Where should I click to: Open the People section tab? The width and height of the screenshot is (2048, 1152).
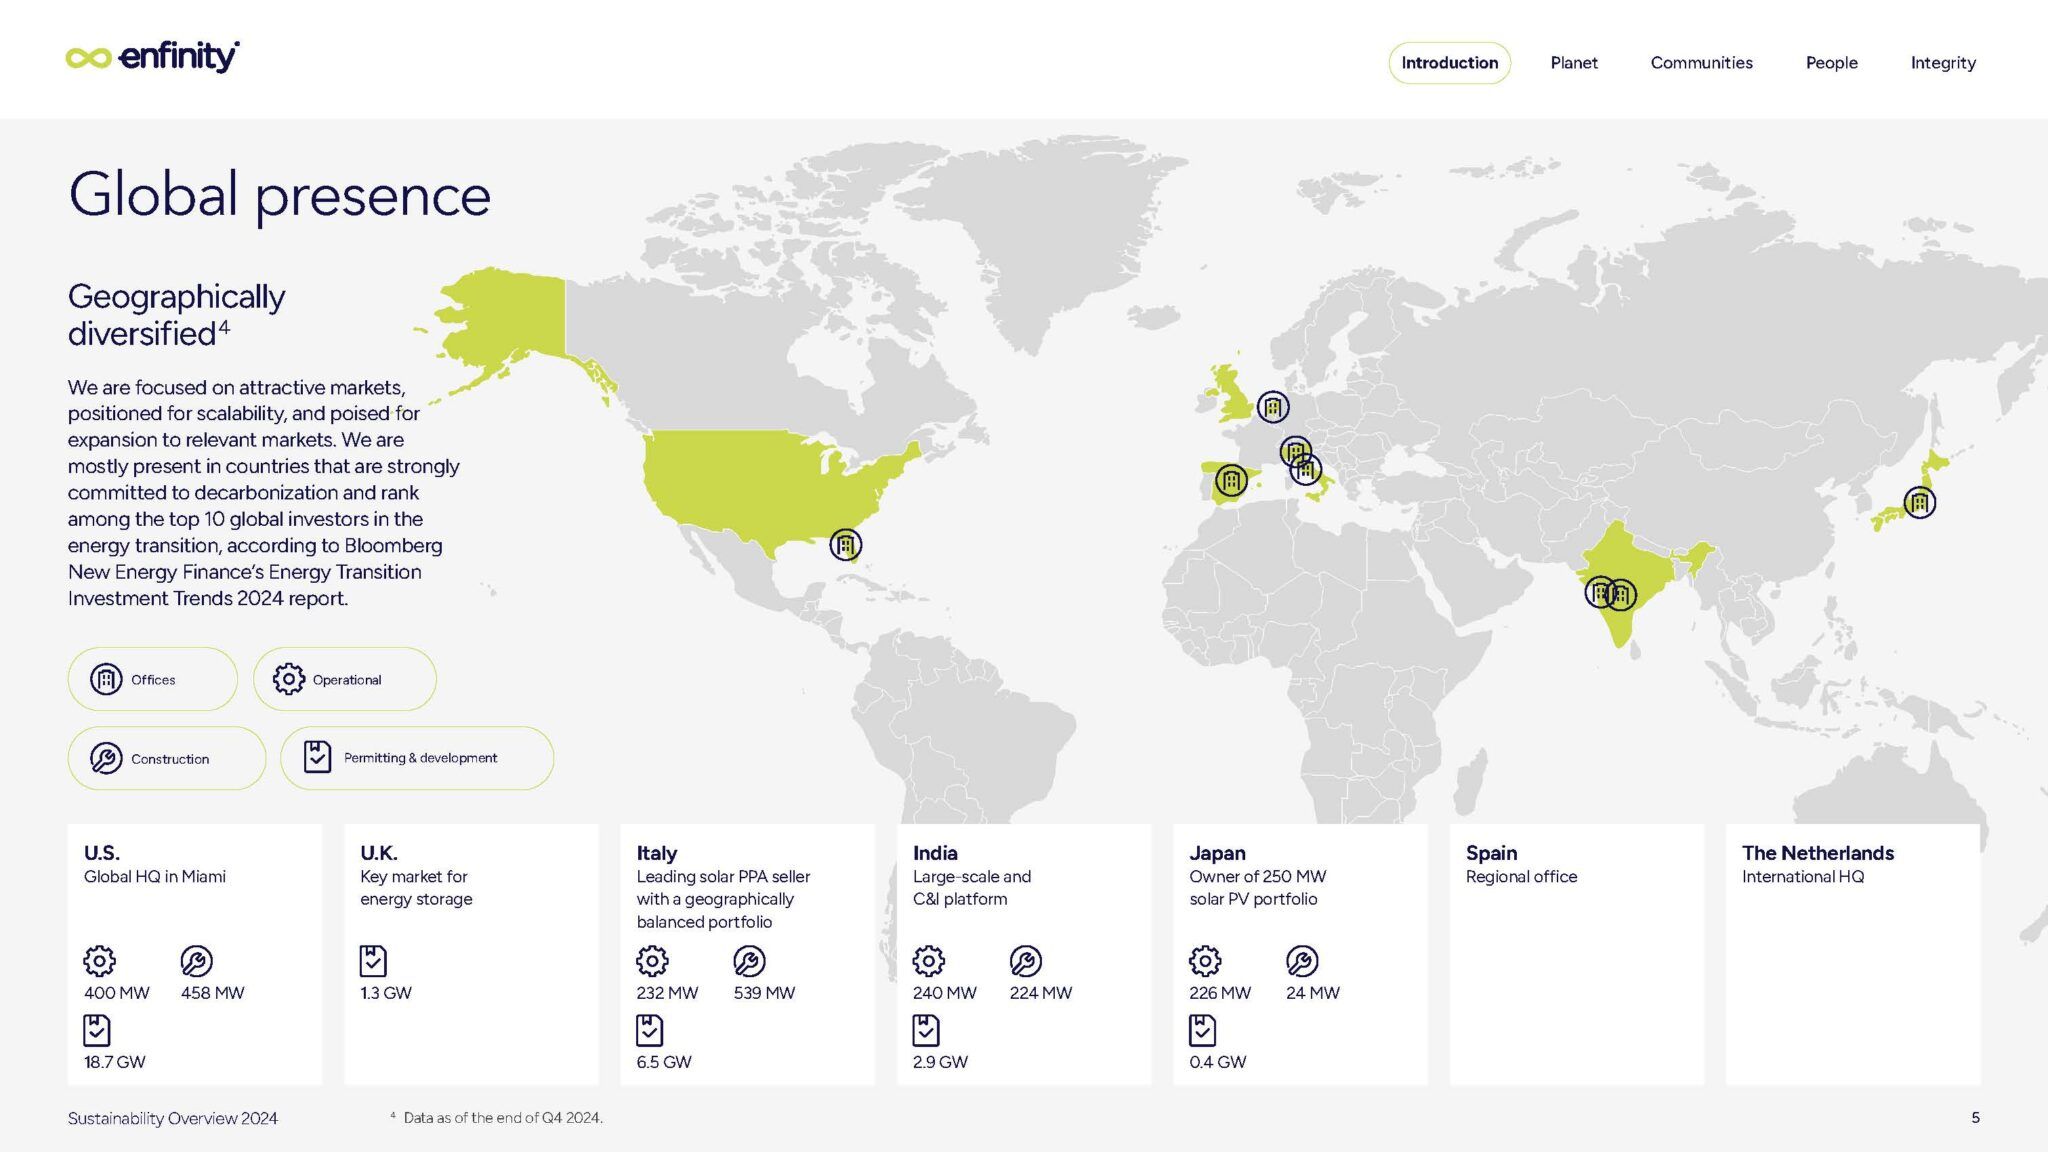(1831, 63)
